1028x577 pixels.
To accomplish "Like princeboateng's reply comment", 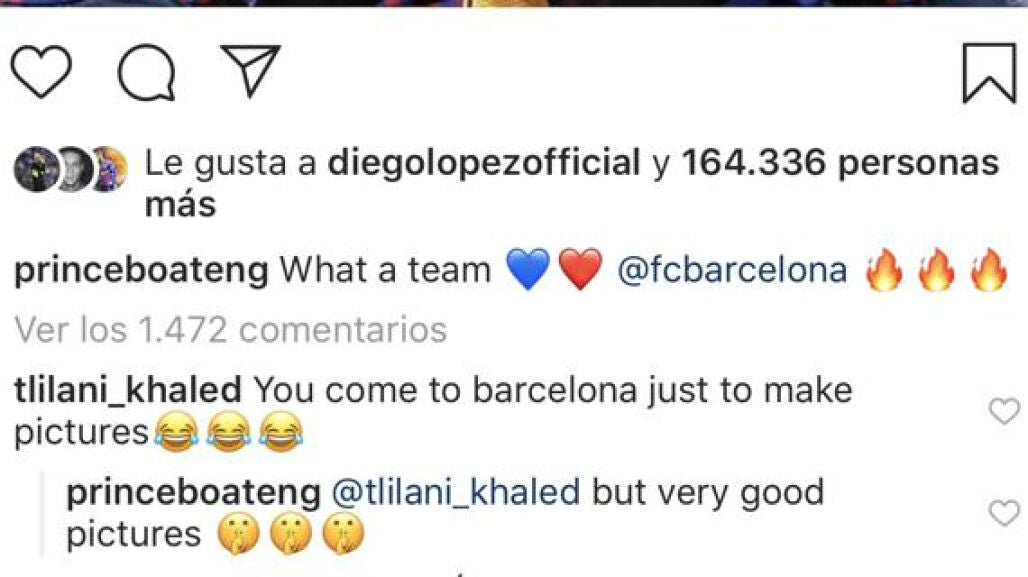I will [1003, 514].
